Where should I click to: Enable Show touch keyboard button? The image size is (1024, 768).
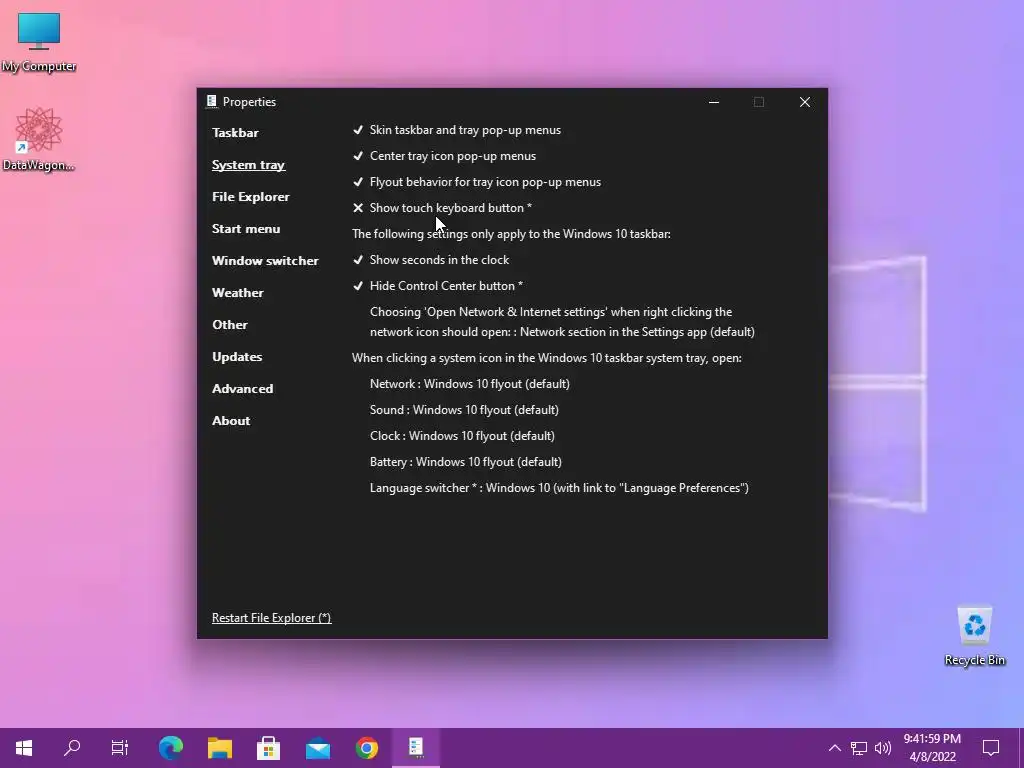442,208
